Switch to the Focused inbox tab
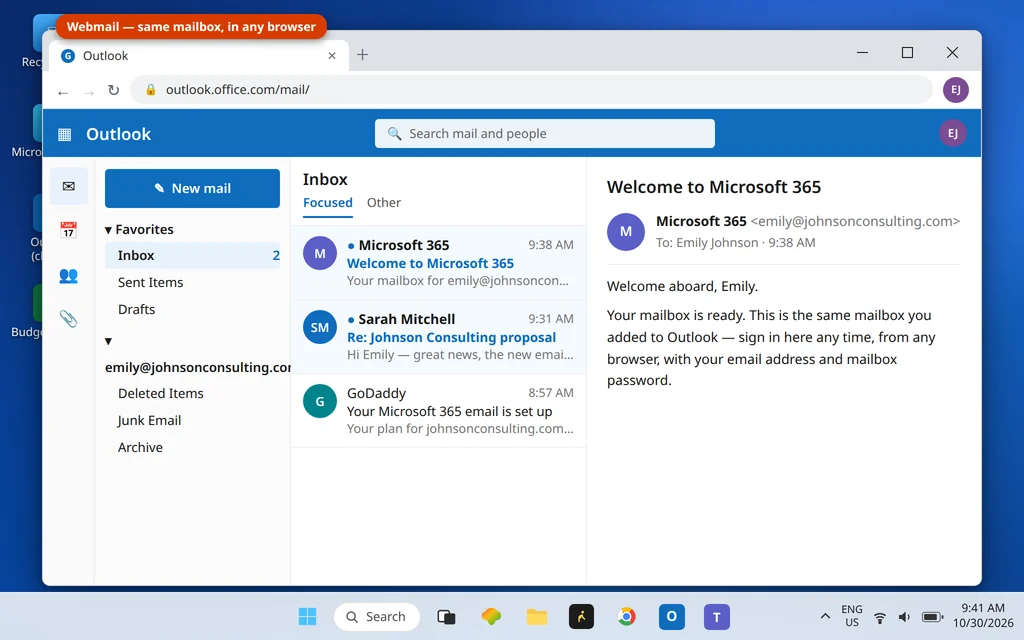The width and height of the screenshot is (1024, 640). (328, 202)
